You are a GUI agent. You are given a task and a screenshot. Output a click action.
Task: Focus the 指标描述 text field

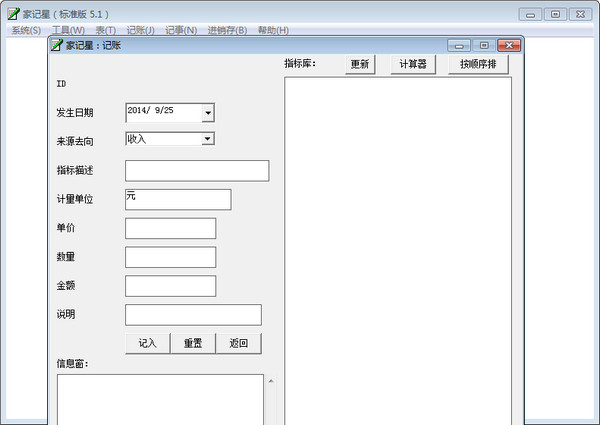click(x=197, y=170)
